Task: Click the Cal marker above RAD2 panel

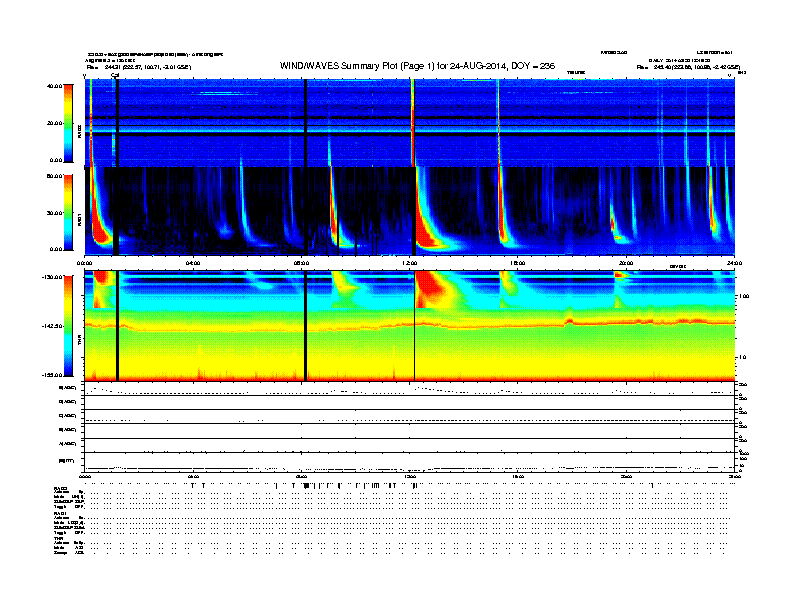Action: [x=115, y=76]
